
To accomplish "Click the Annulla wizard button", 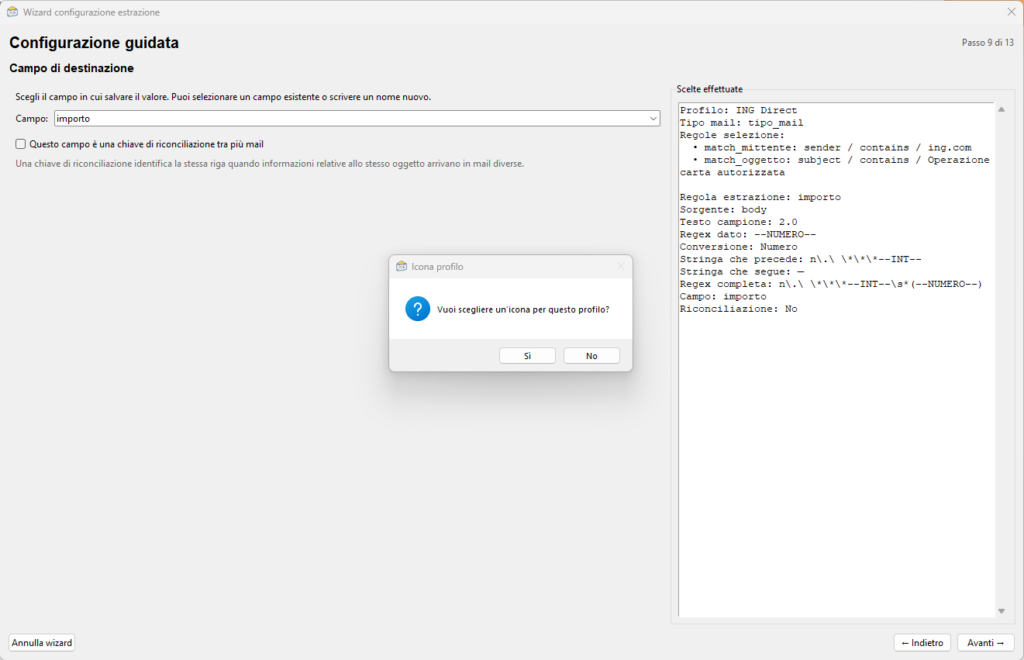I will click(x=42, y=642).
